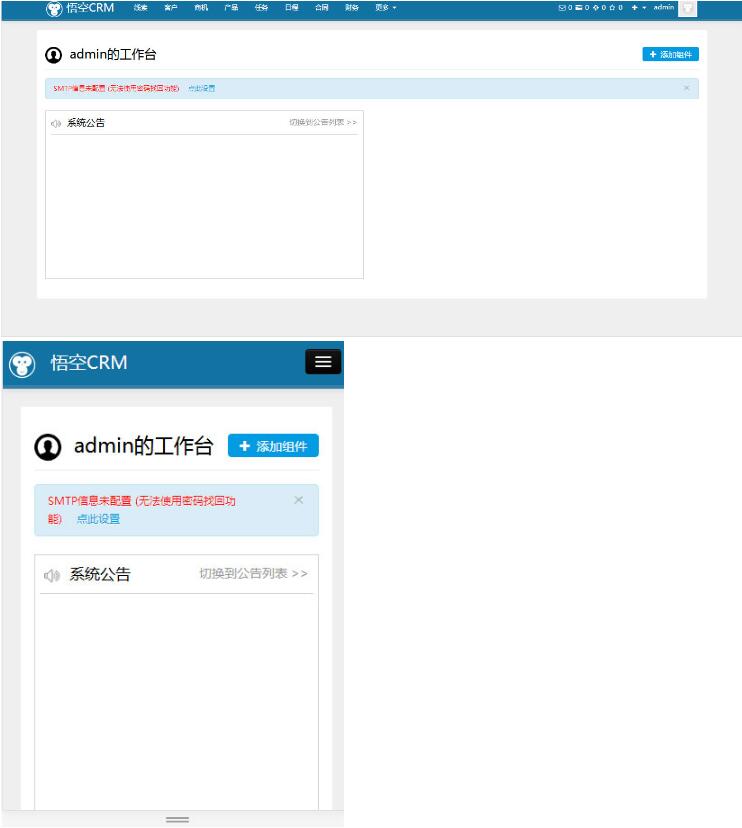Click the monkey logo in the desktop navbar

pos(54,9)
